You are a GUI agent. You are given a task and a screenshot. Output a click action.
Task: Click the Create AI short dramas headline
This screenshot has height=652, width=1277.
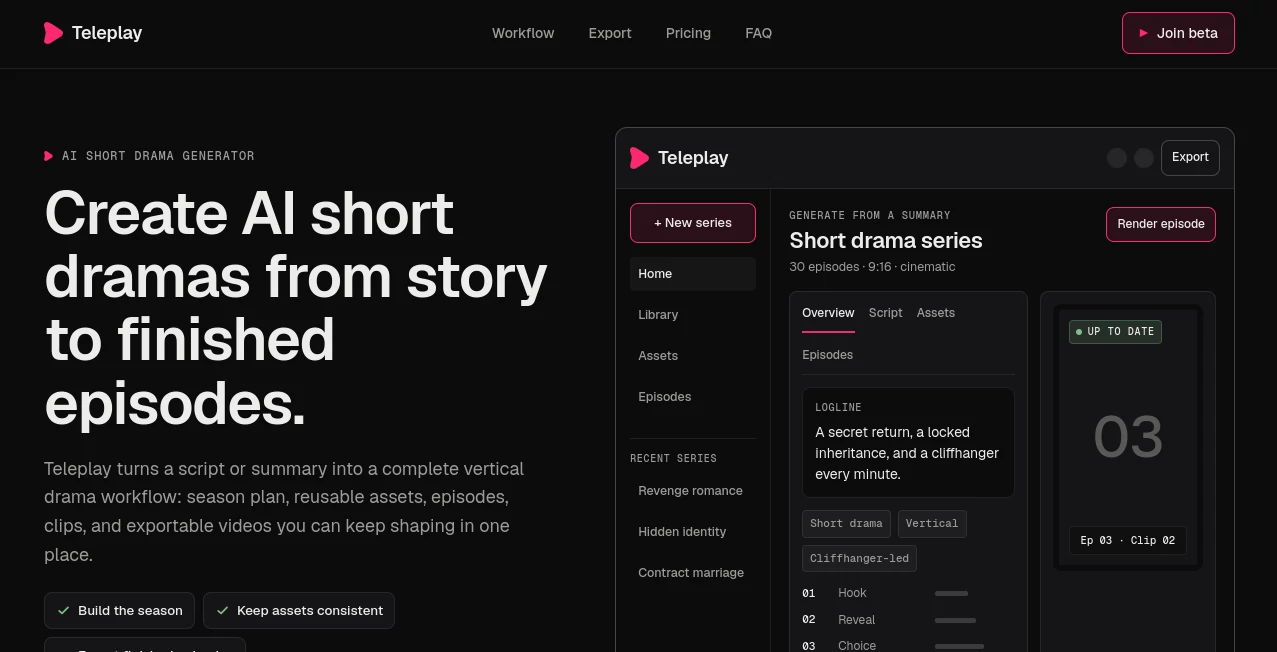coord(296,308)
